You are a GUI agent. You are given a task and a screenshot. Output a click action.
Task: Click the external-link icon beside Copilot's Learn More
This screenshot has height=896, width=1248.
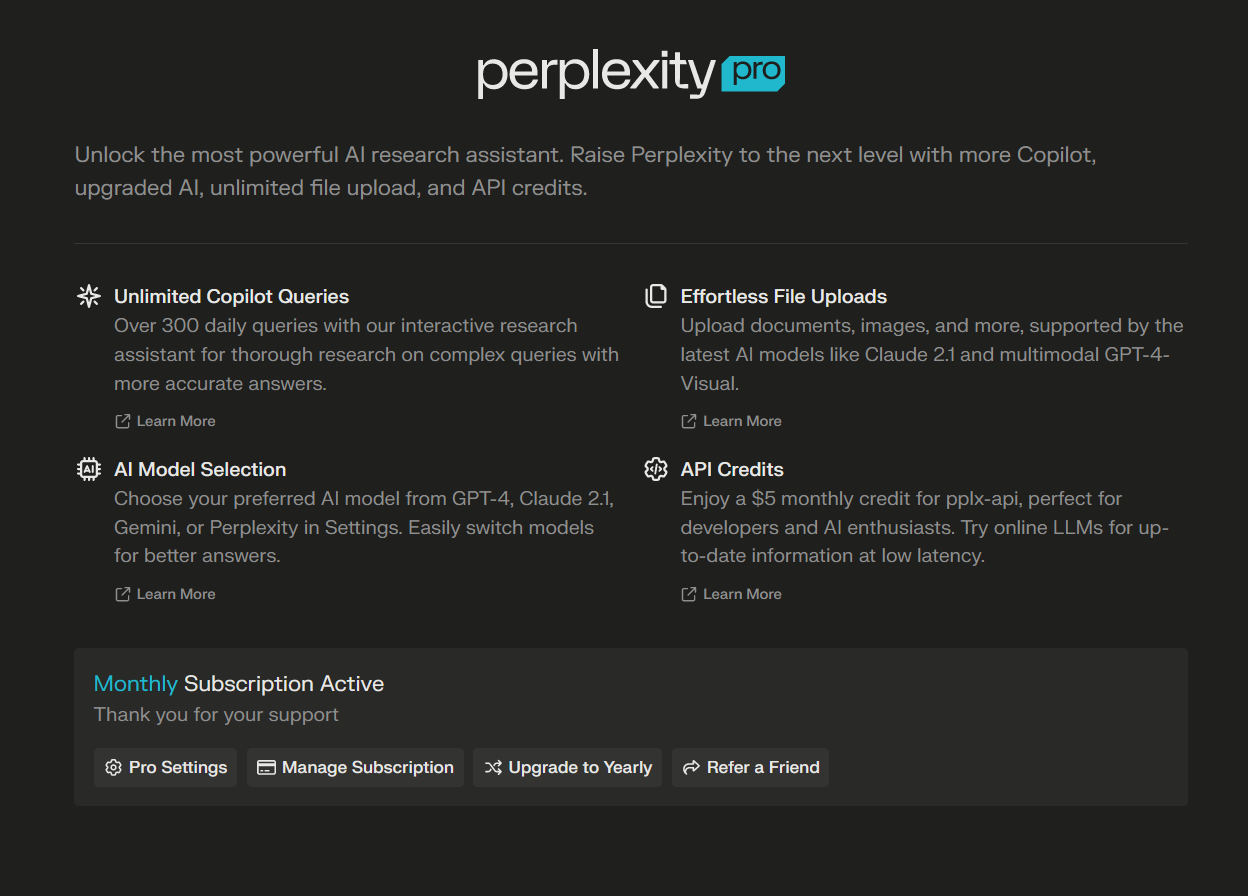pos(121,420)
